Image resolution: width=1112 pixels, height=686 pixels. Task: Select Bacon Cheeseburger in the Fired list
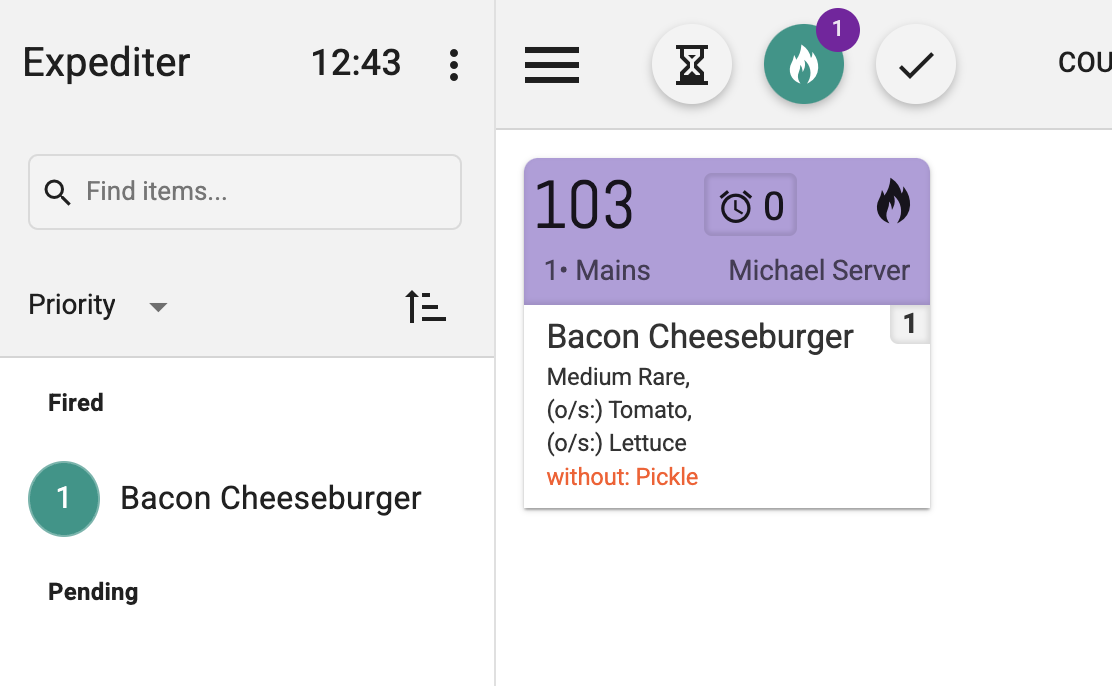coord(271,498)
